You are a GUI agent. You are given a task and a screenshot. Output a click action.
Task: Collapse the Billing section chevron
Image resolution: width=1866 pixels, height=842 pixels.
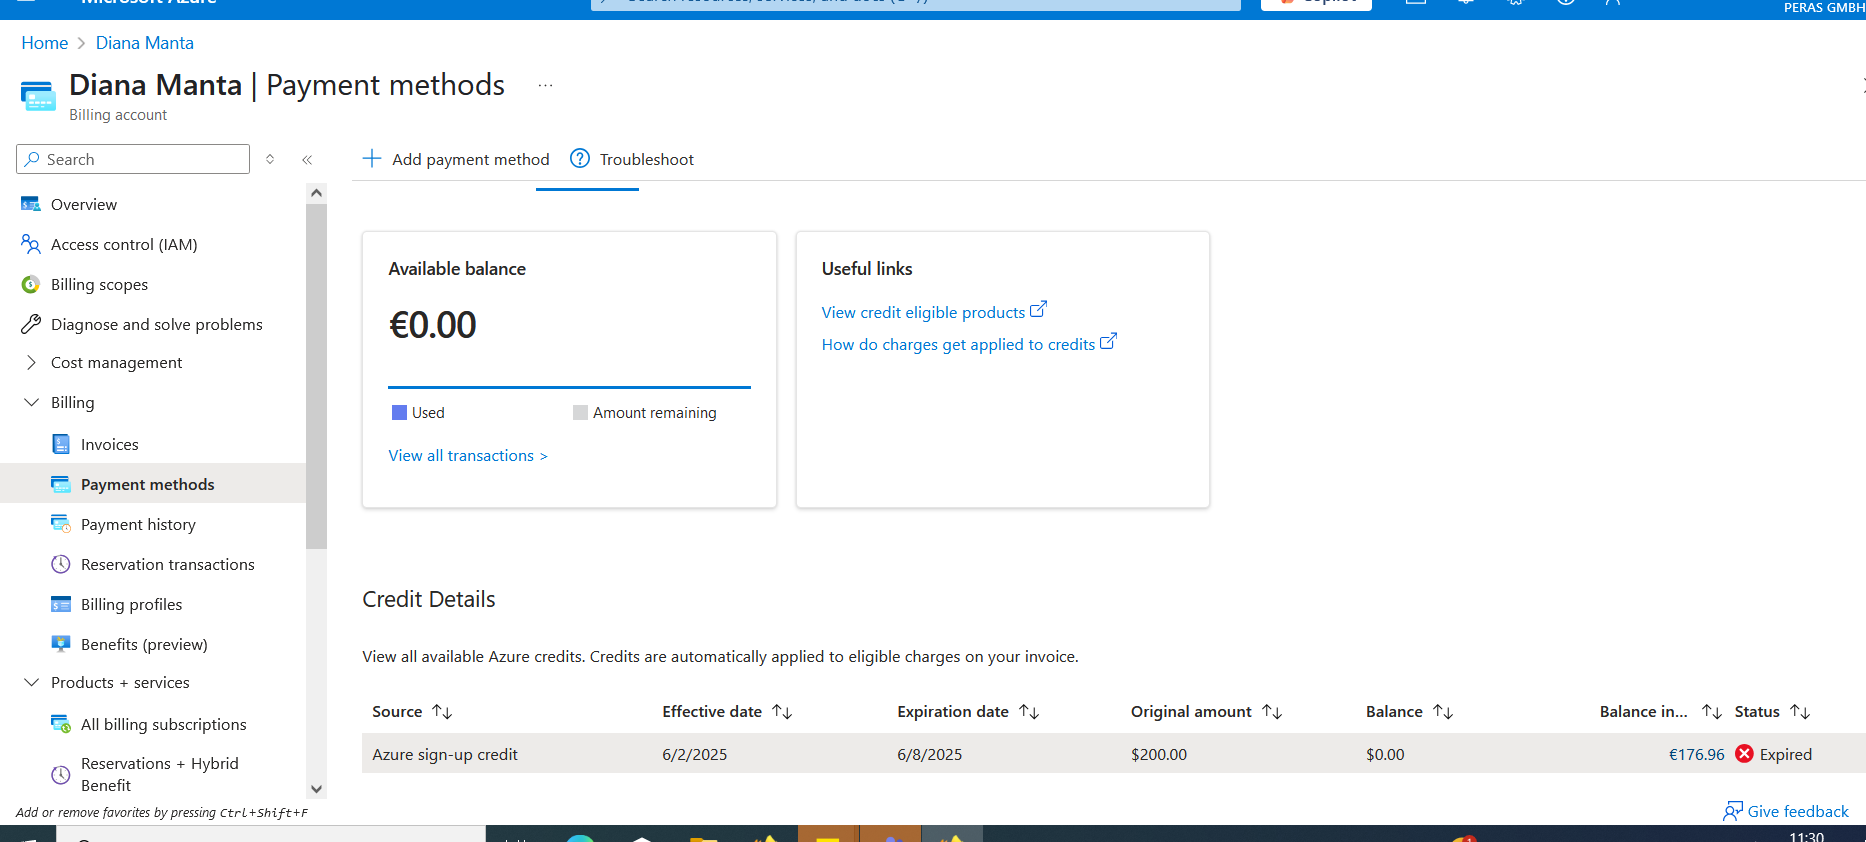tap(31, 402)
